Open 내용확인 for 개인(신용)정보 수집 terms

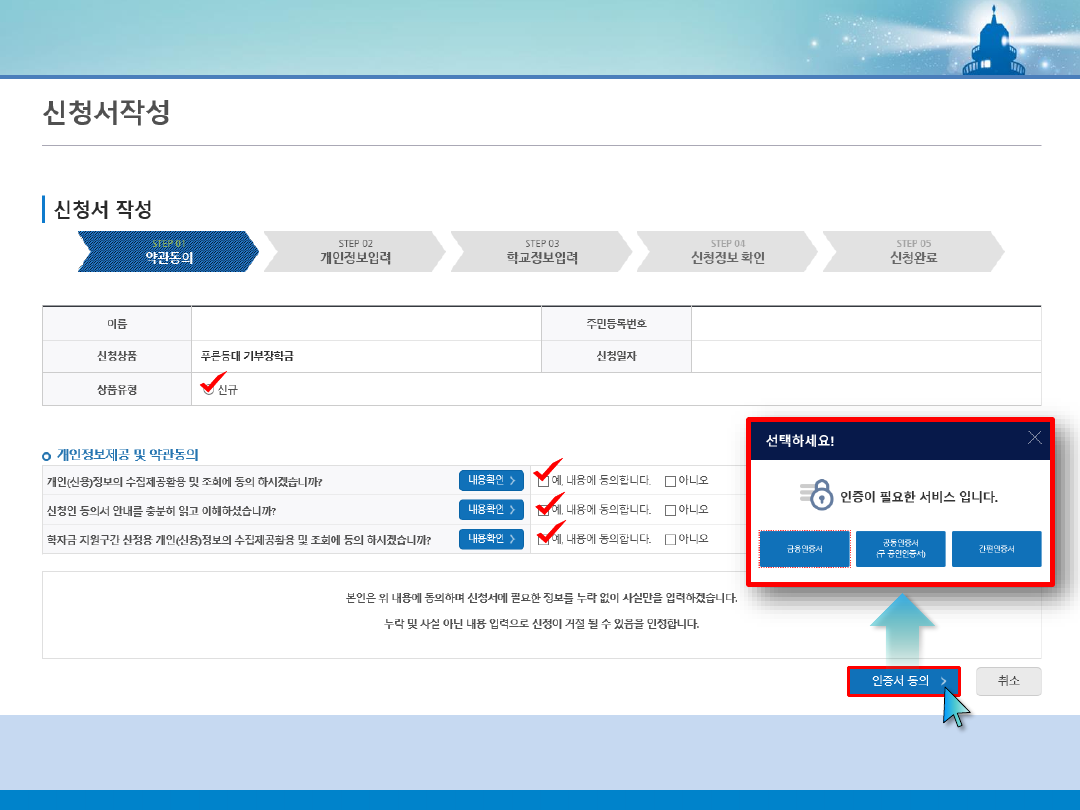(x=491, y=481)
